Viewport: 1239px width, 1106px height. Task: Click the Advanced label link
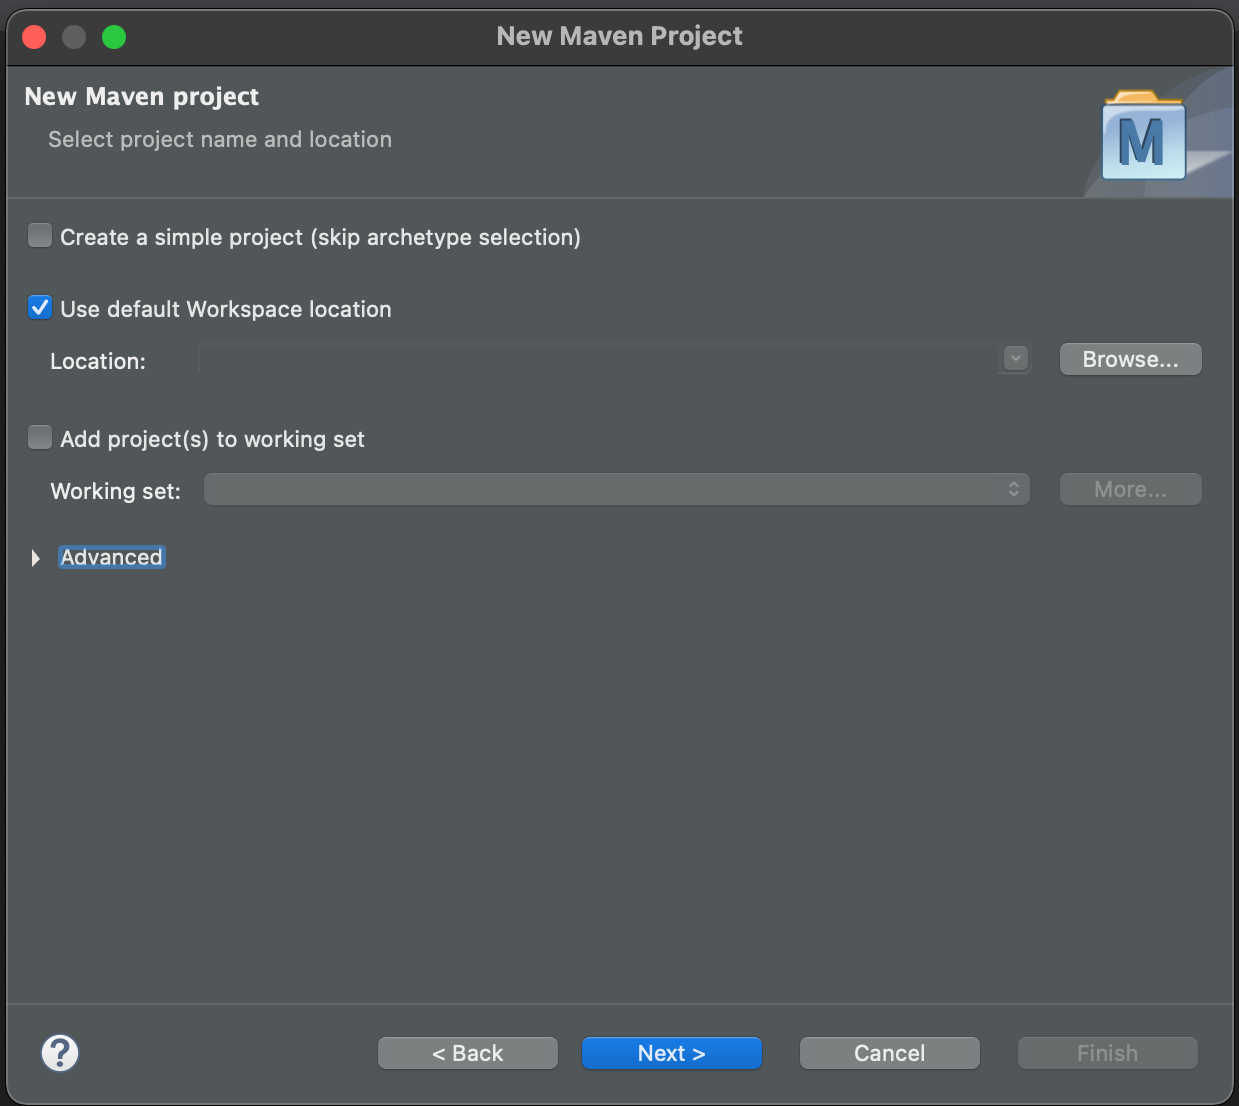coord(111,557)
